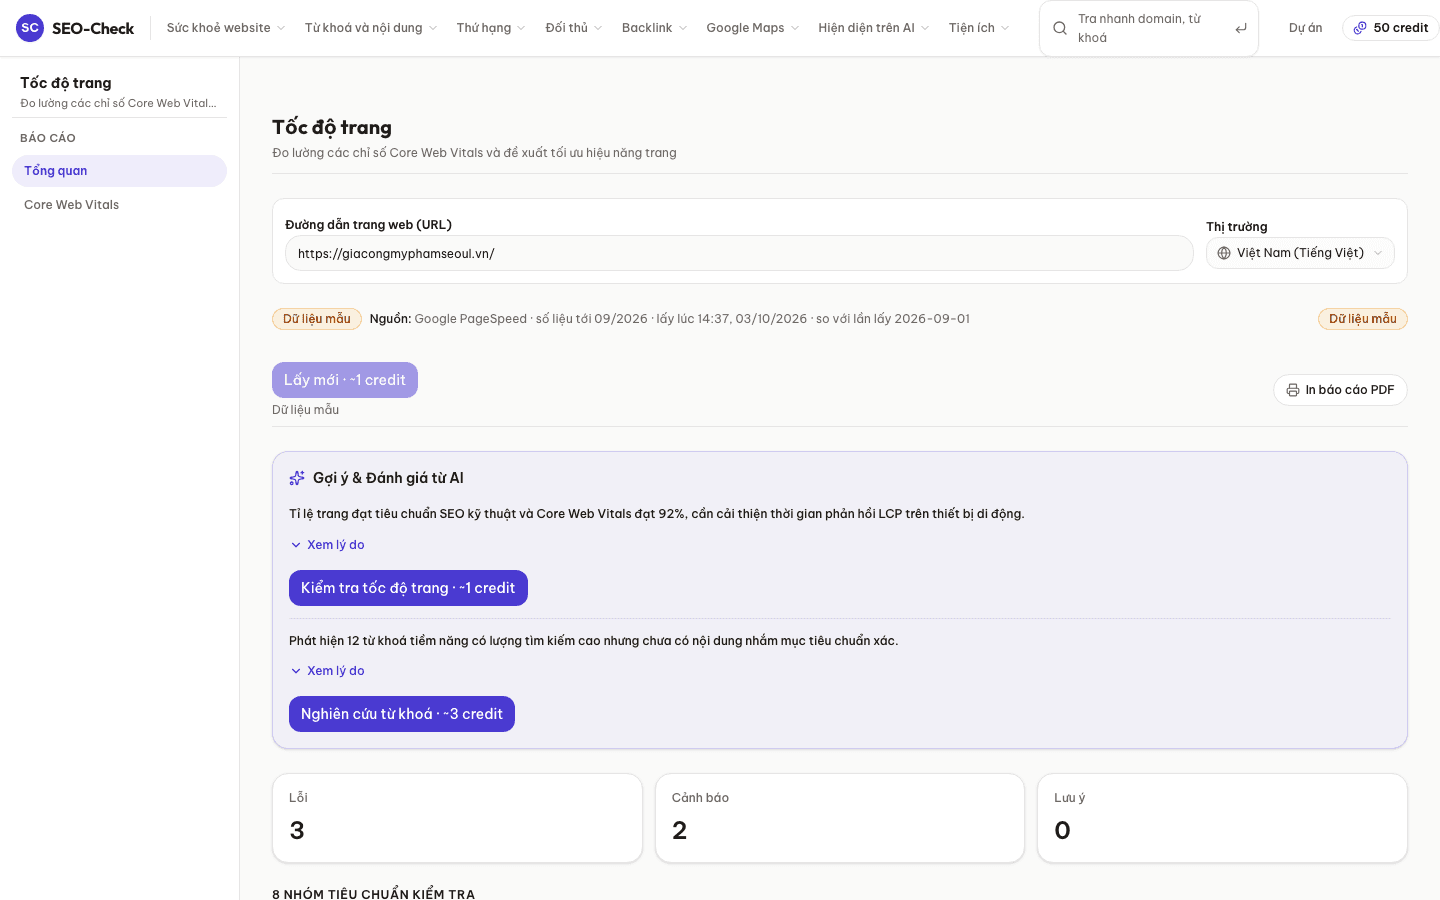
Task: Open the Sức khoẻ website menu
Action: point(226,28)
